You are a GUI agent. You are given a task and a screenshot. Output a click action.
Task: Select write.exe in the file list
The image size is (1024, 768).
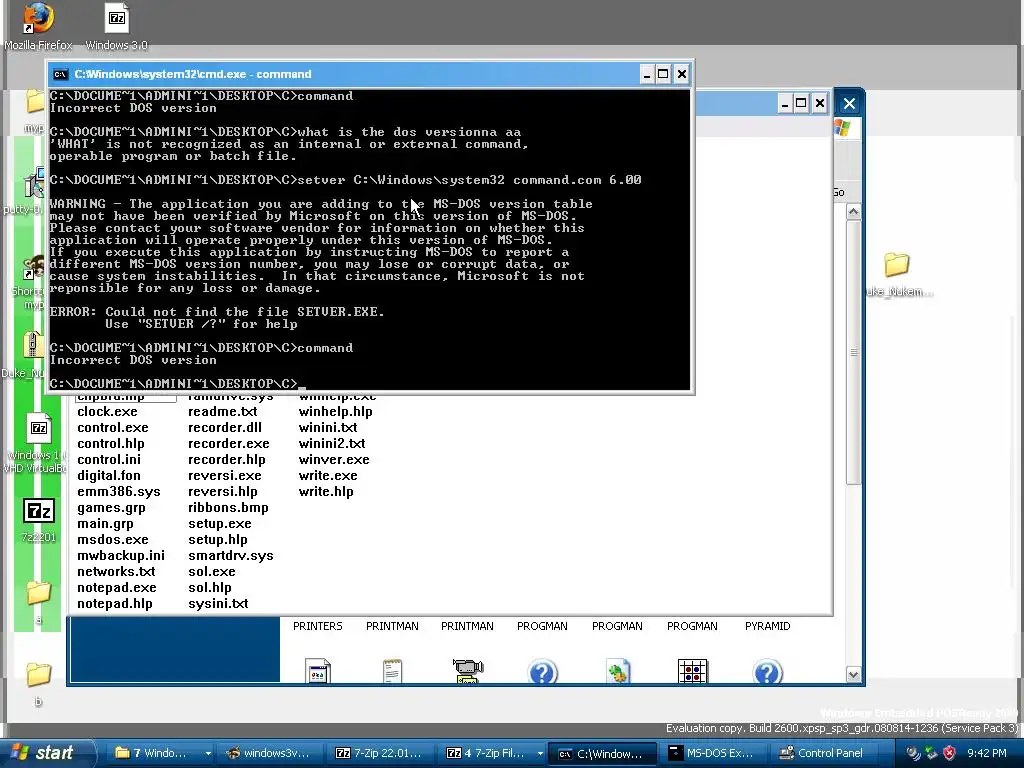tap(328, 475)
